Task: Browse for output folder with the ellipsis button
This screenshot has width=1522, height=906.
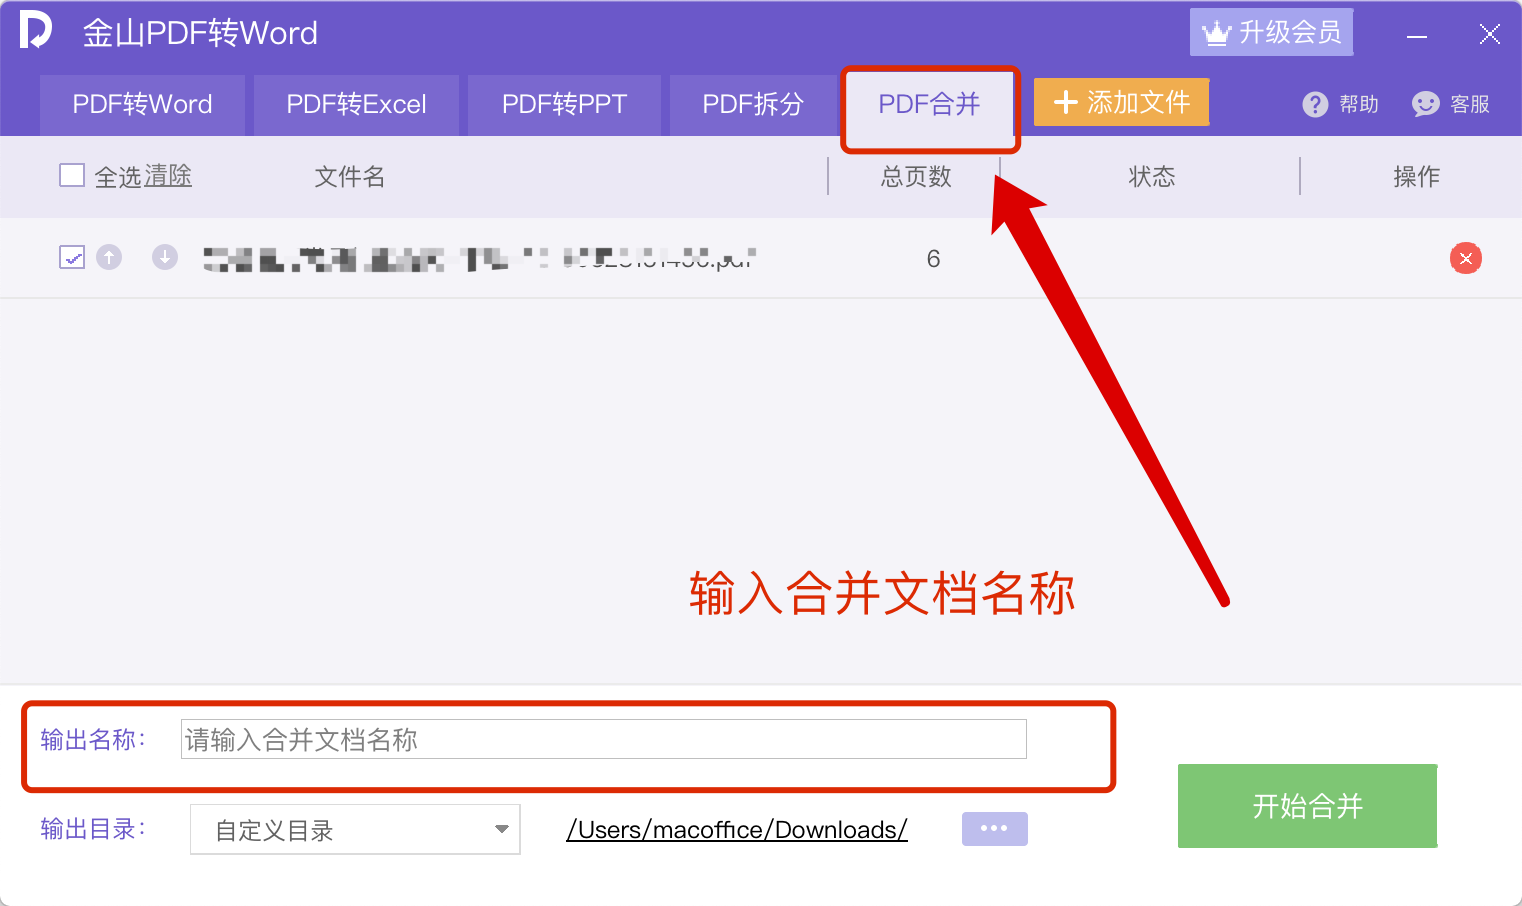Action: click(994, 828)
